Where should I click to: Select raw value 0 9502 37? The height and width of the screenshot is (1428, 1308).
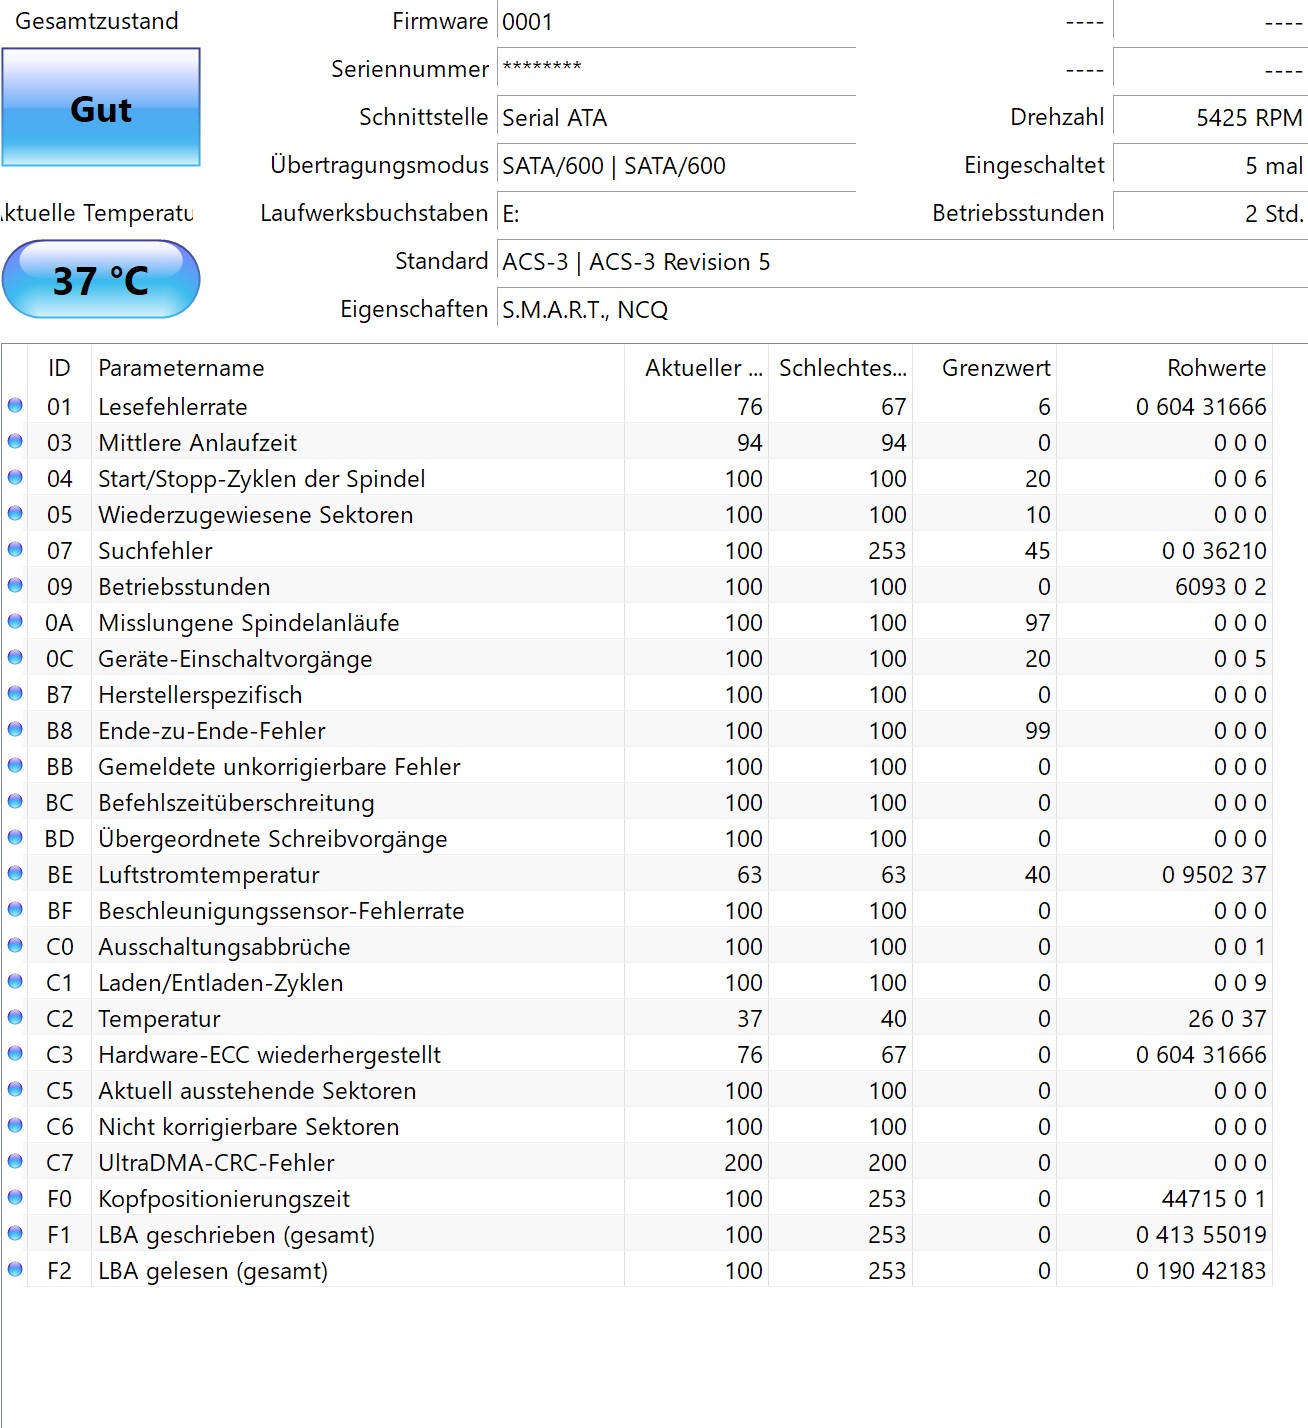[x=1214, y=875]
